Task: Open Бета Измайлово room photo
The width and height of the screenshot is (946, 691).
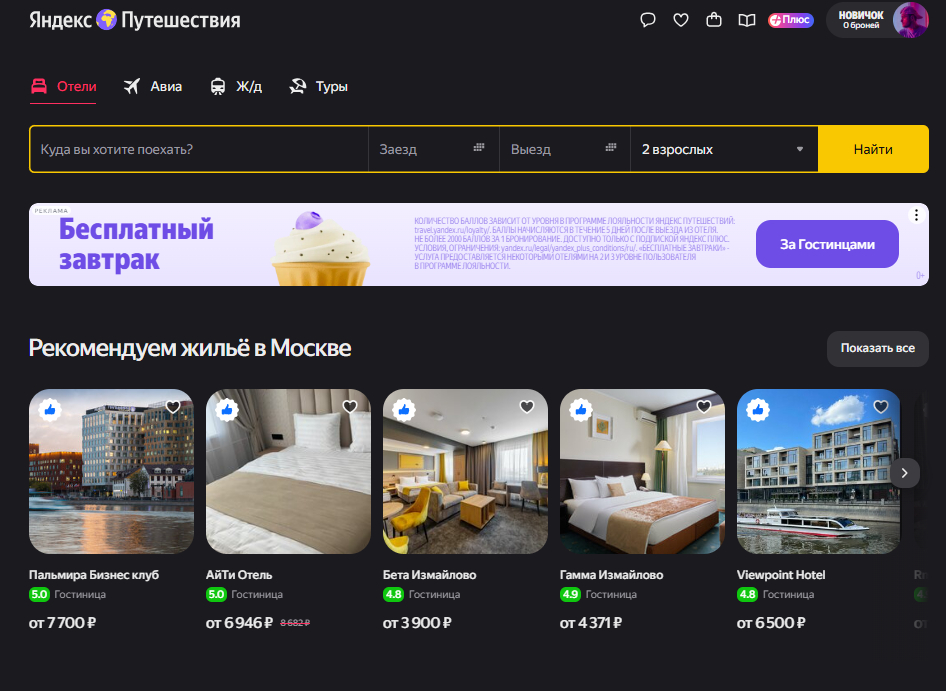Action: 465,471
